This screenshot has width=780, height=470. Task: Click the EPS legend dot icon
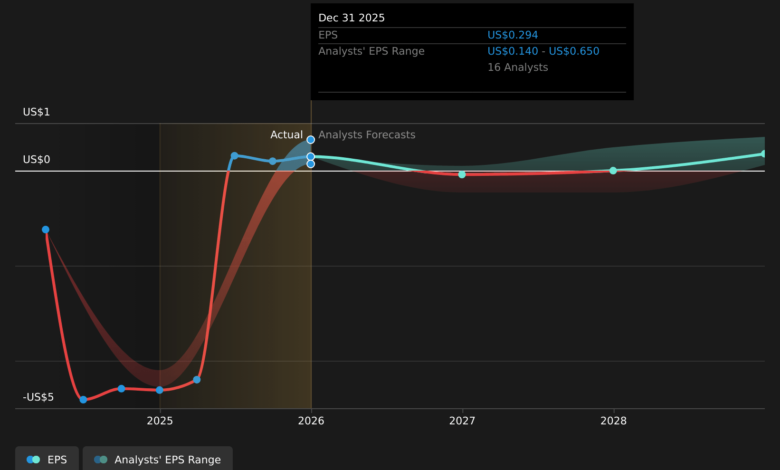[x=33, y=459]
